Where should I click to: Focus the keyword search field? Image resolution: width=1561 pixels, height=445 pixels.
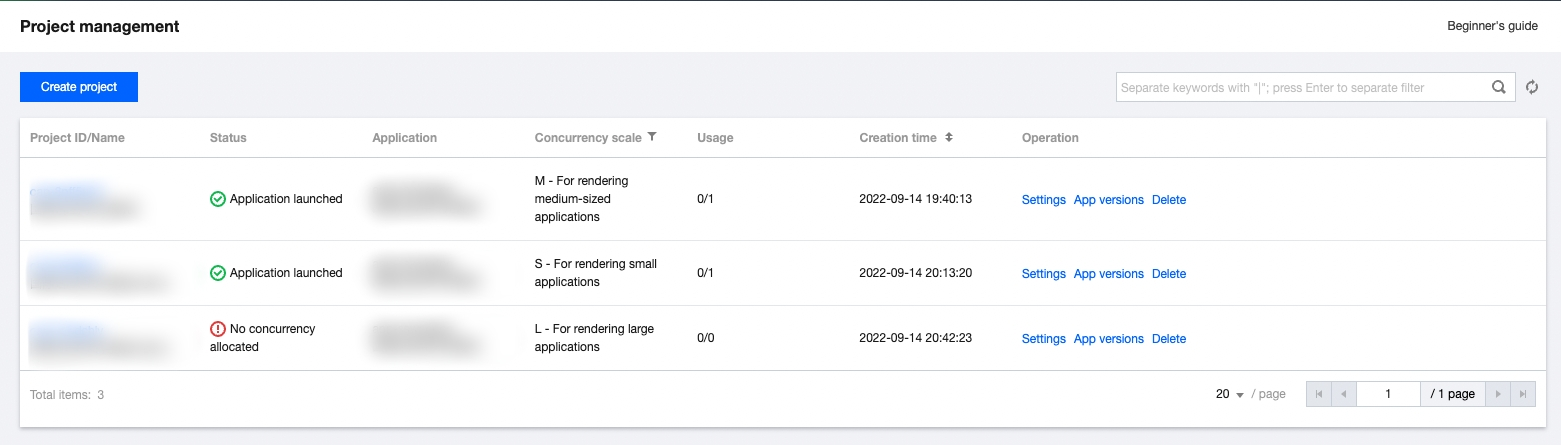click(1300, 87)
